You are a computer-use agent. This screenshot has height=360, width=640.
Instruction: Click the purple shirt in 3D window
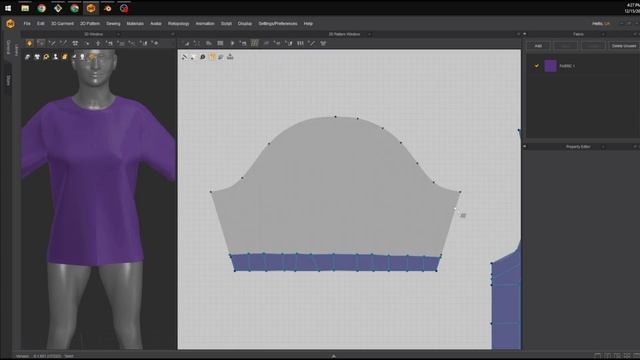click(x=96, y=180)
